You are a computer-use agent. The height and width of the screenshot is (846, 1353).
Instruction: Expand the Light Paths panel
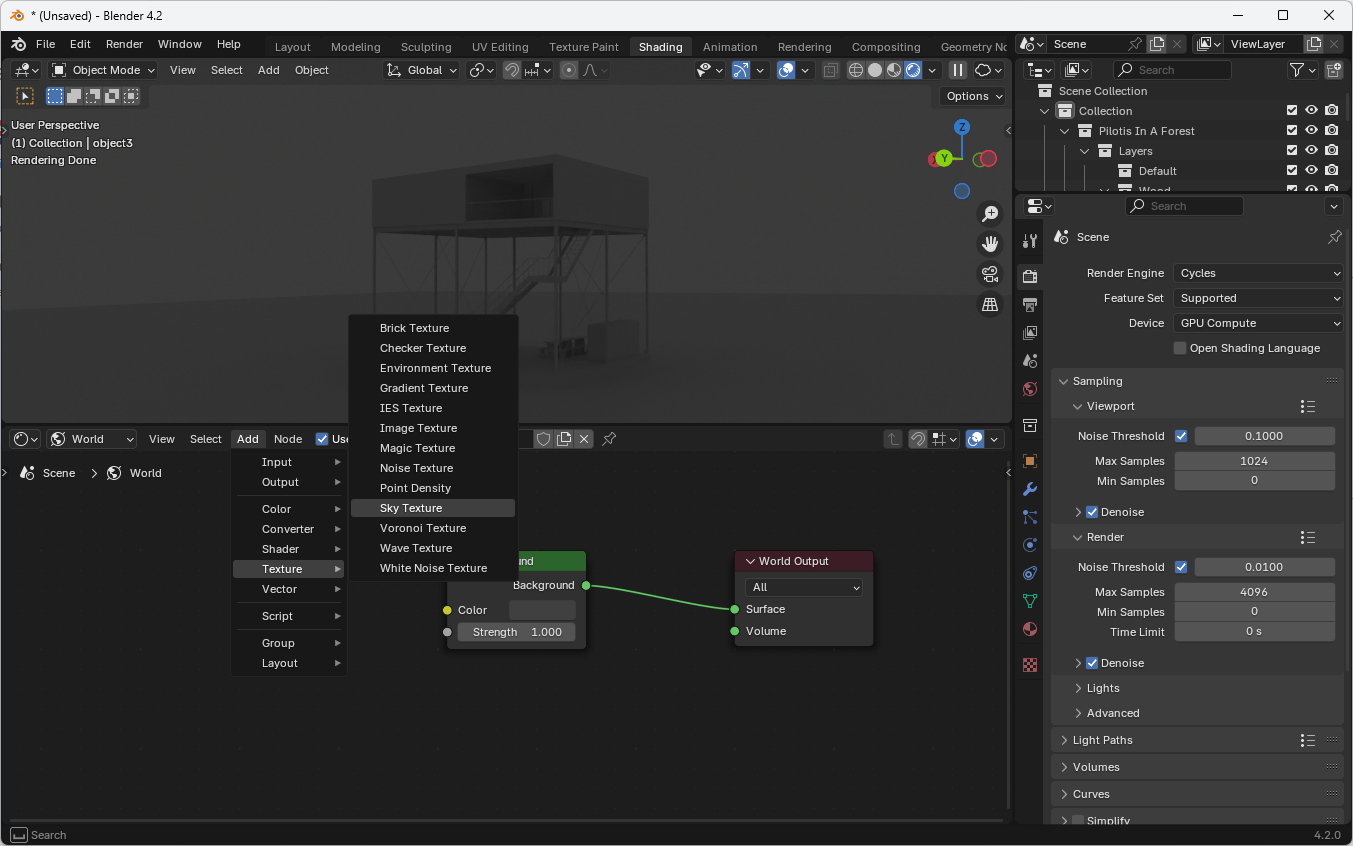pyautogui.click(x=1102, y=740)
